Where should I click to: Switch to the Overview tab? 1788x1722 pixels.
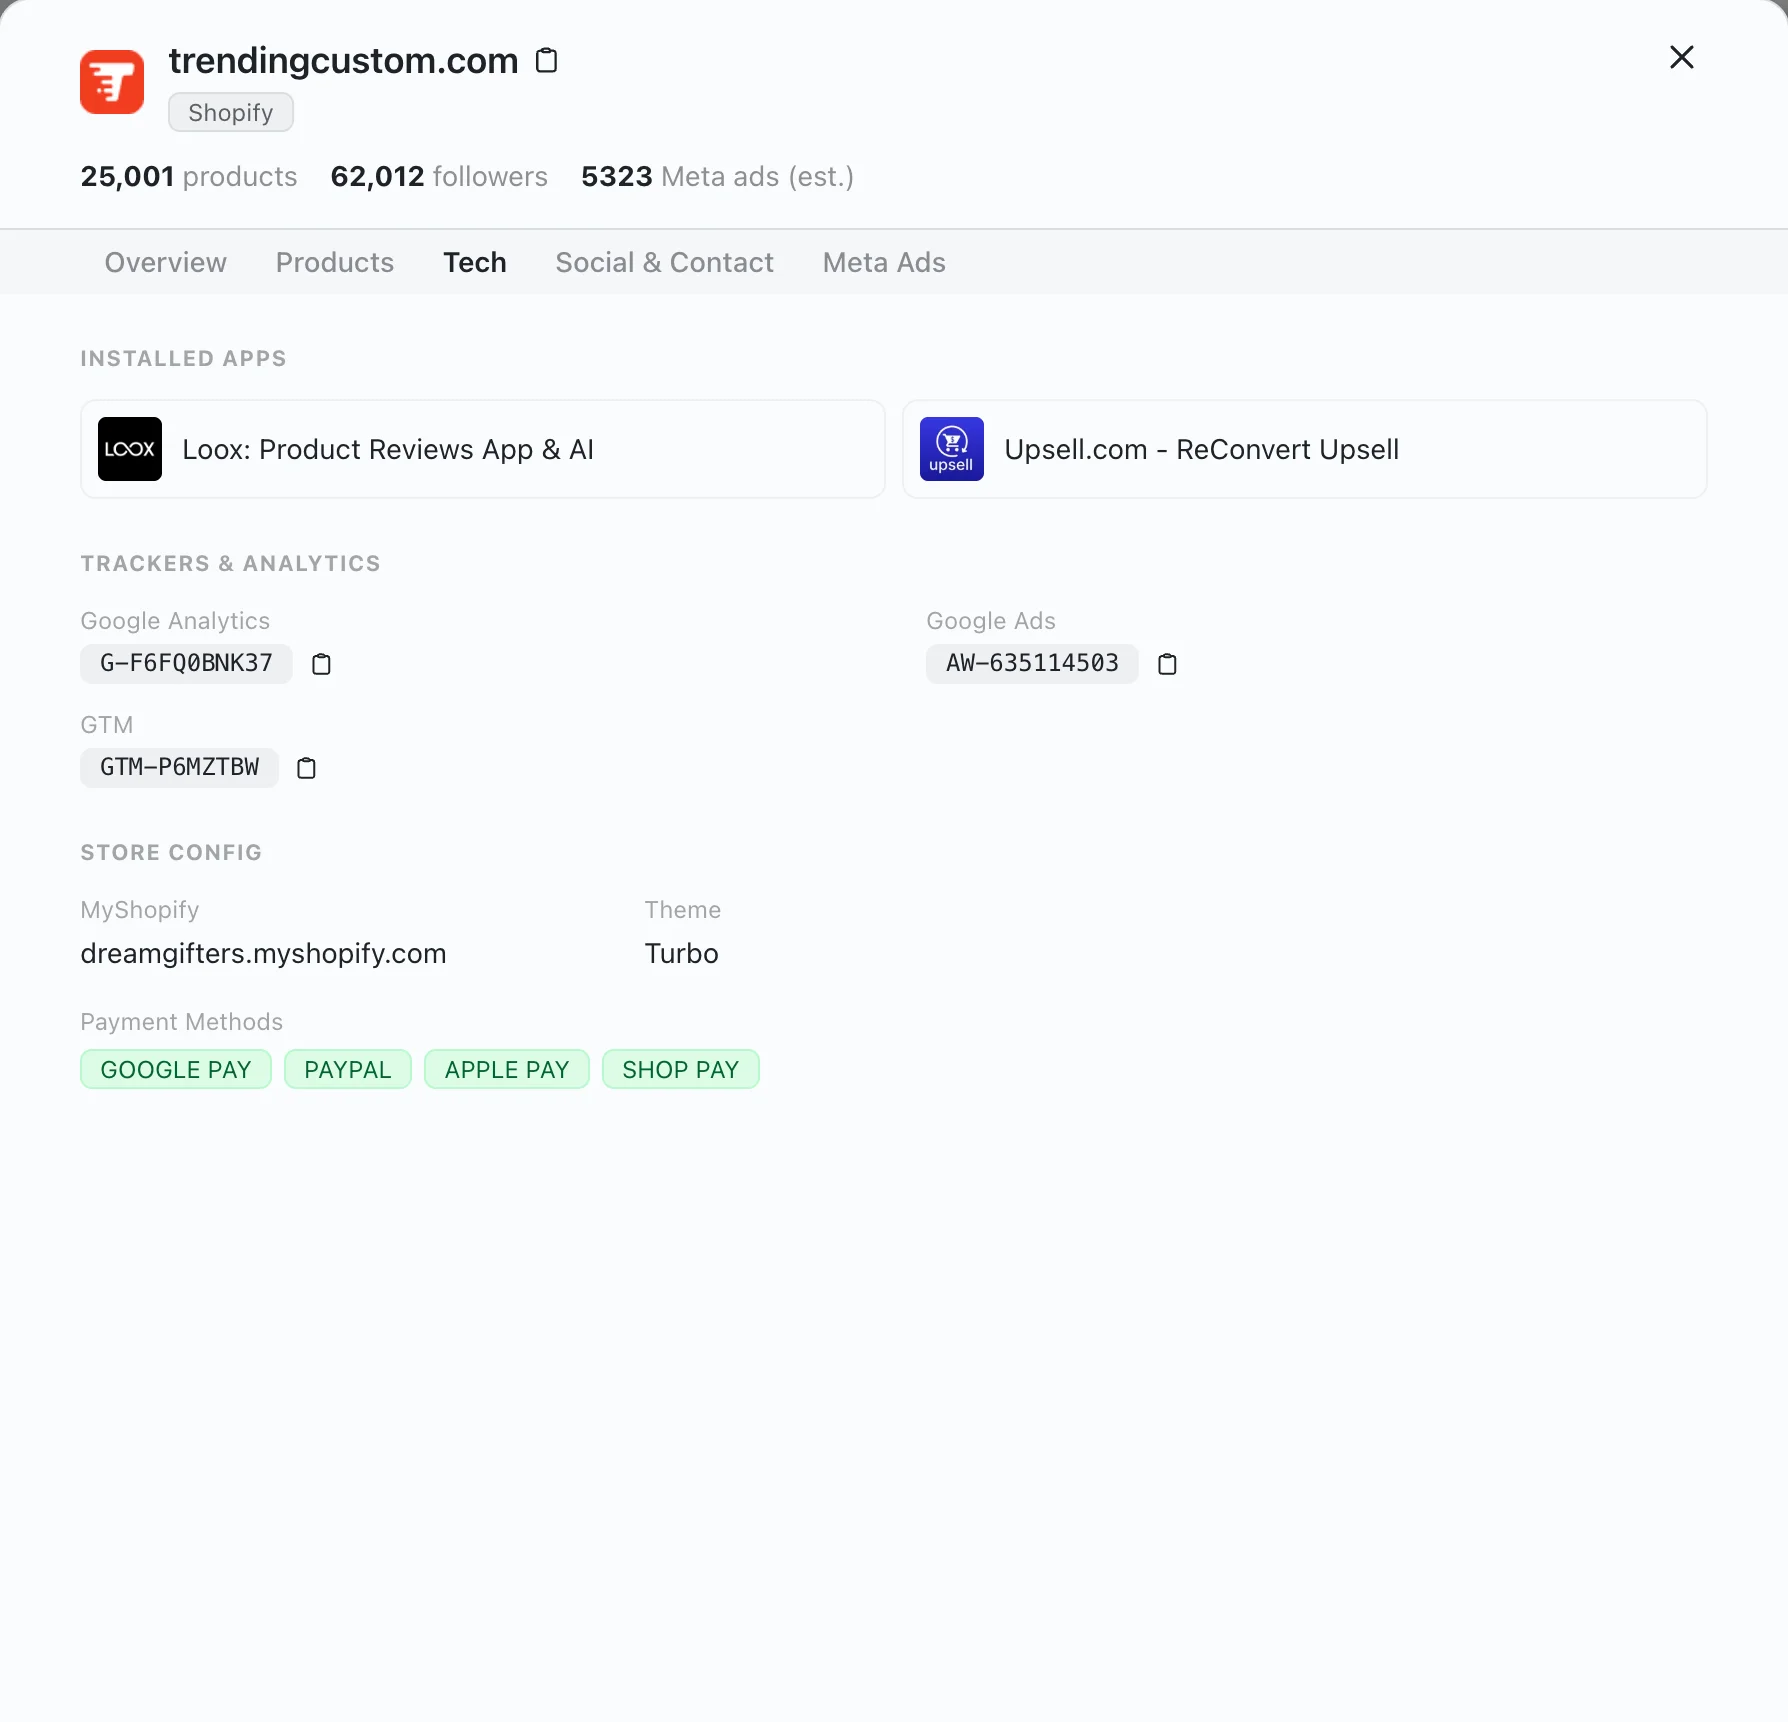(165, 262)
